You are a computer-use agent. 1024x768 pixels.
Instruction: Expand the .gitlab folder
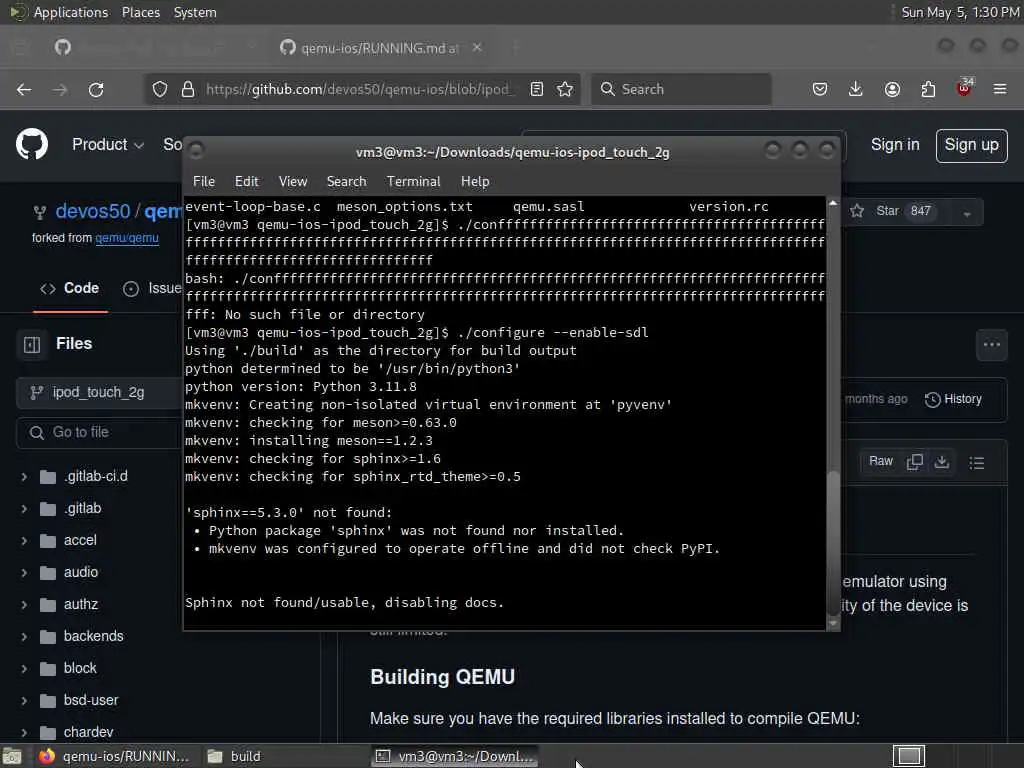(x=24, y=509)
